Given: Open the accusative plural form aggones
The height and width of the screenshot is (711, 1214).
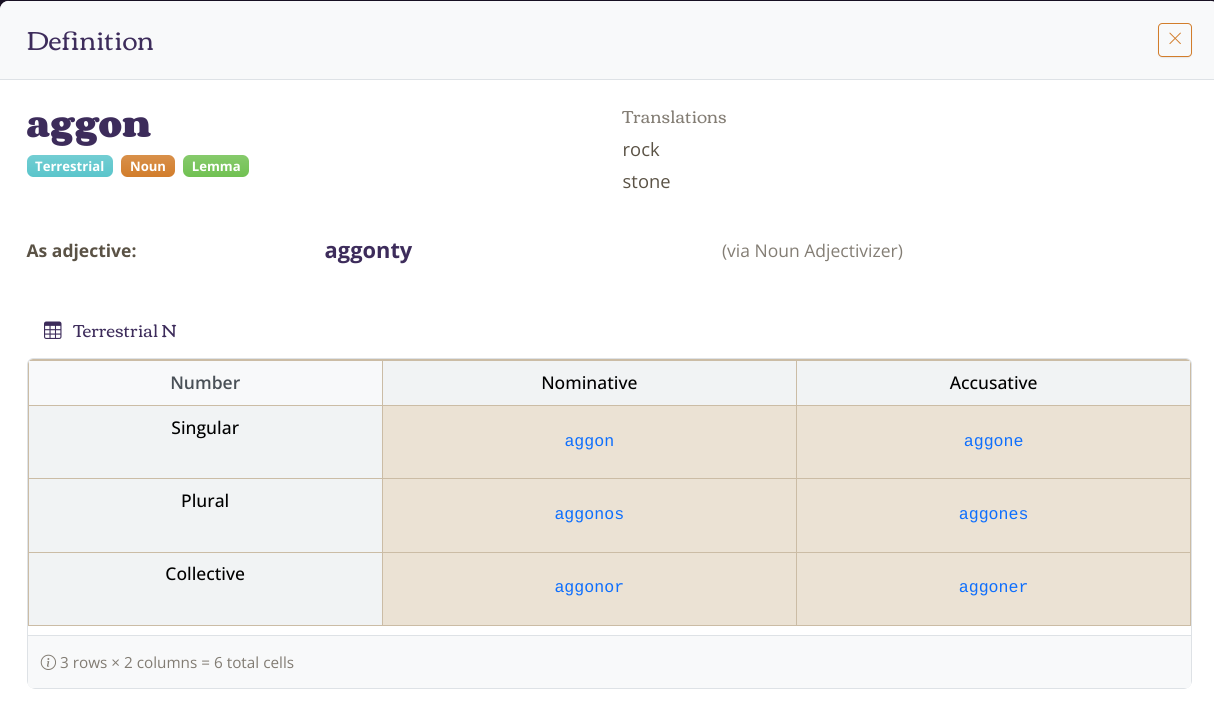Looking at the screenshot, I should (x=993, y=514).
